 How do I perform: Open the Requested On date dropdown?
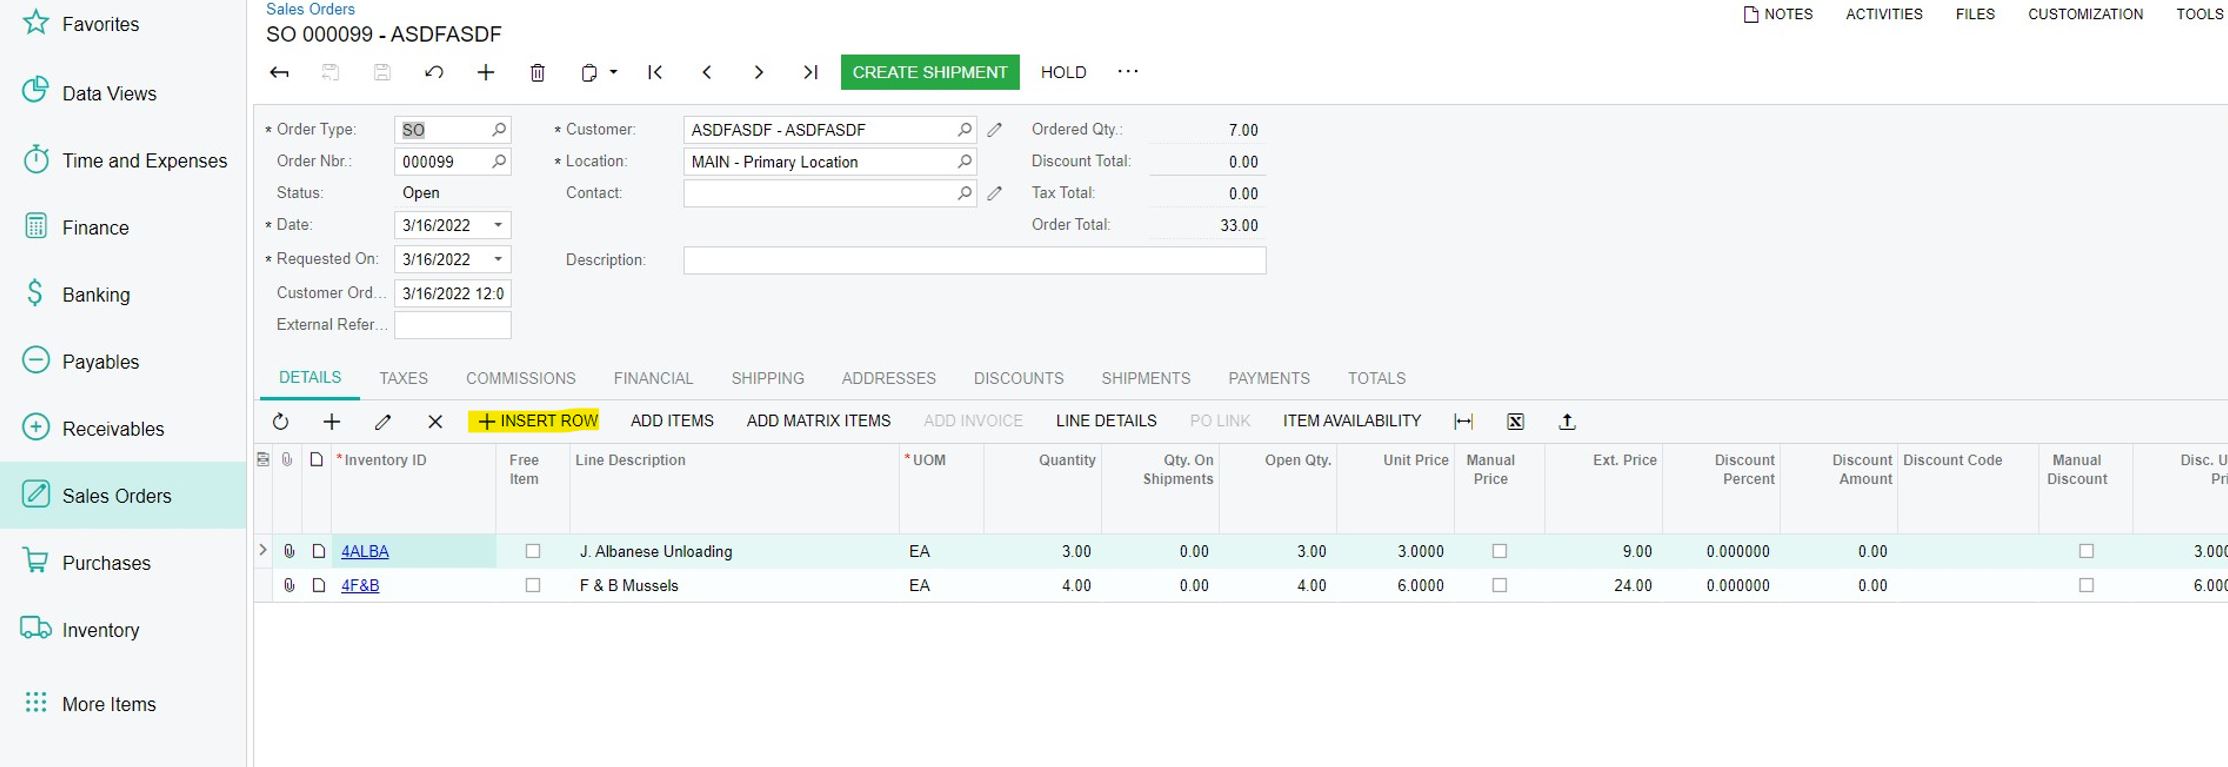coord(498,259)
